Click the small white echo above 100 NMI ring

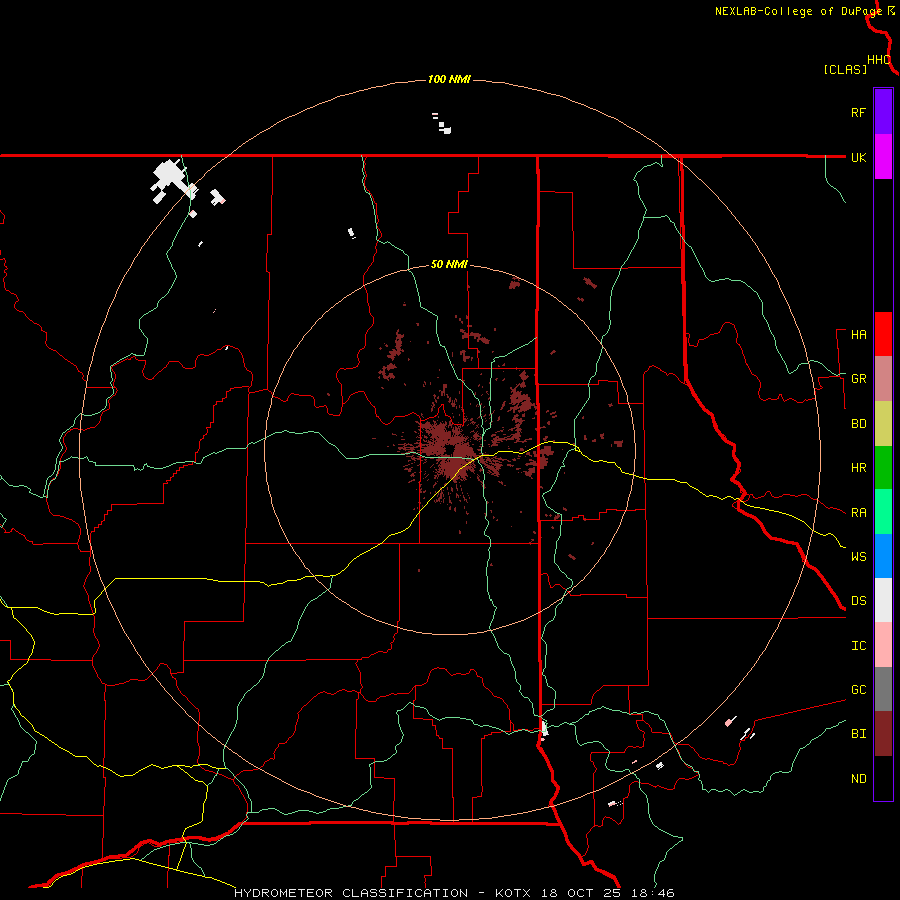[x=442, y=123]
